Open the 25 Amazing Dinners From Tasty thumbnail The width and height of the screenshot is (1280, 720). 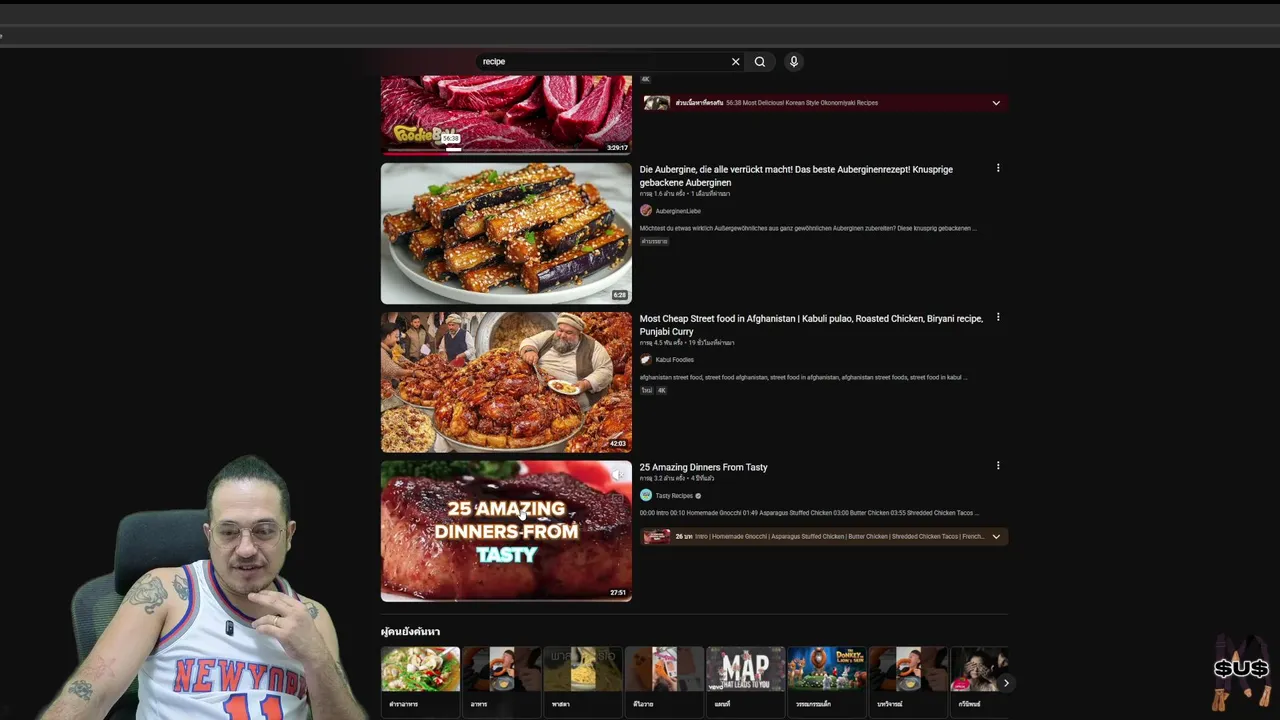tap(506, 531)
